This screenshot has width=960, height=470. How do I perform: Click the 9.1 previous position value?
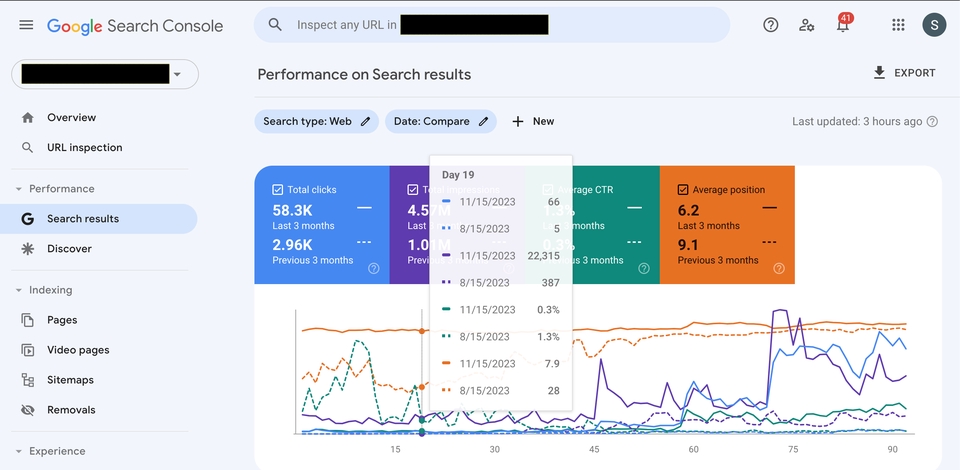(x=688, y=245)
